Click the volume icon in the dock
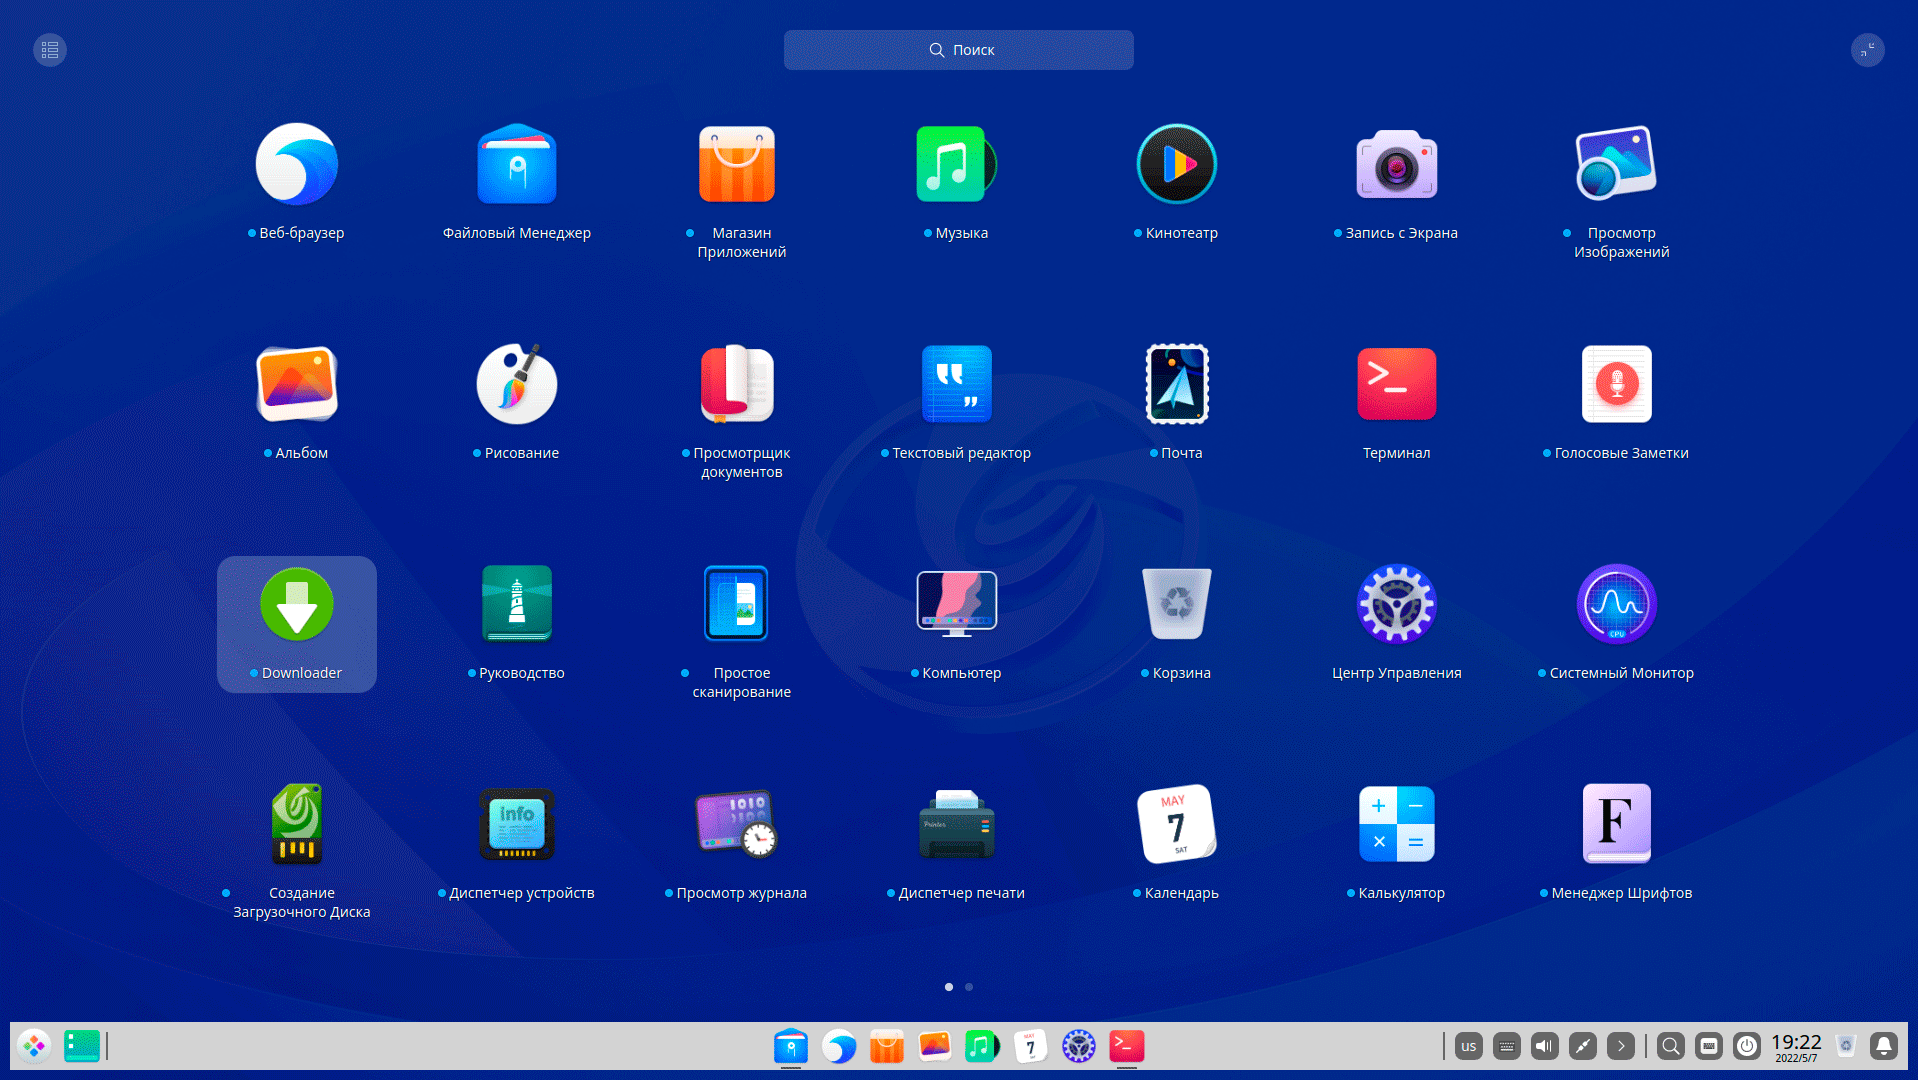This screenshot has width=1918, height=1080. pos(1545,1047)
